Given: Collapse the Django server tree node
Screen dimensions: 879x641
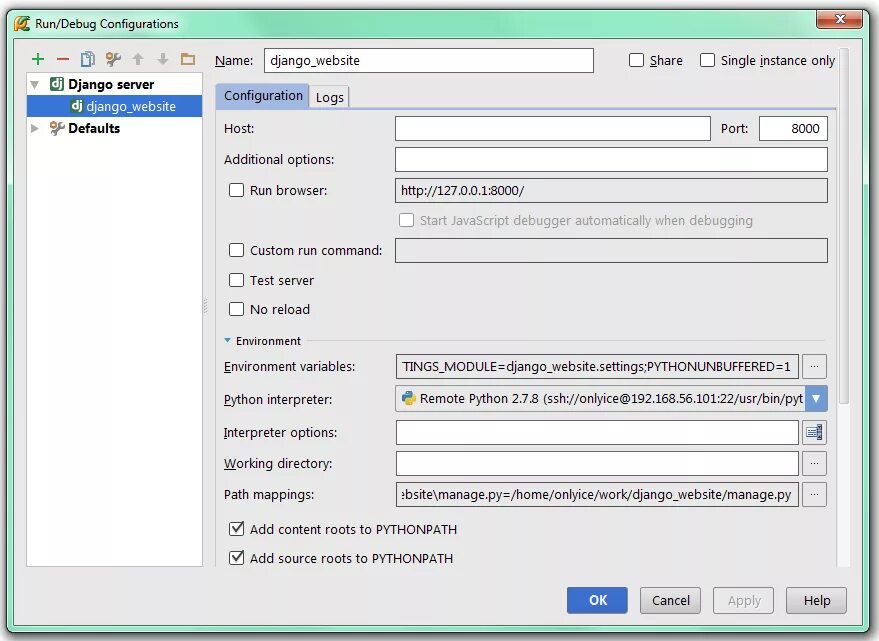Looking at the screenshot, I should (35, 85).
